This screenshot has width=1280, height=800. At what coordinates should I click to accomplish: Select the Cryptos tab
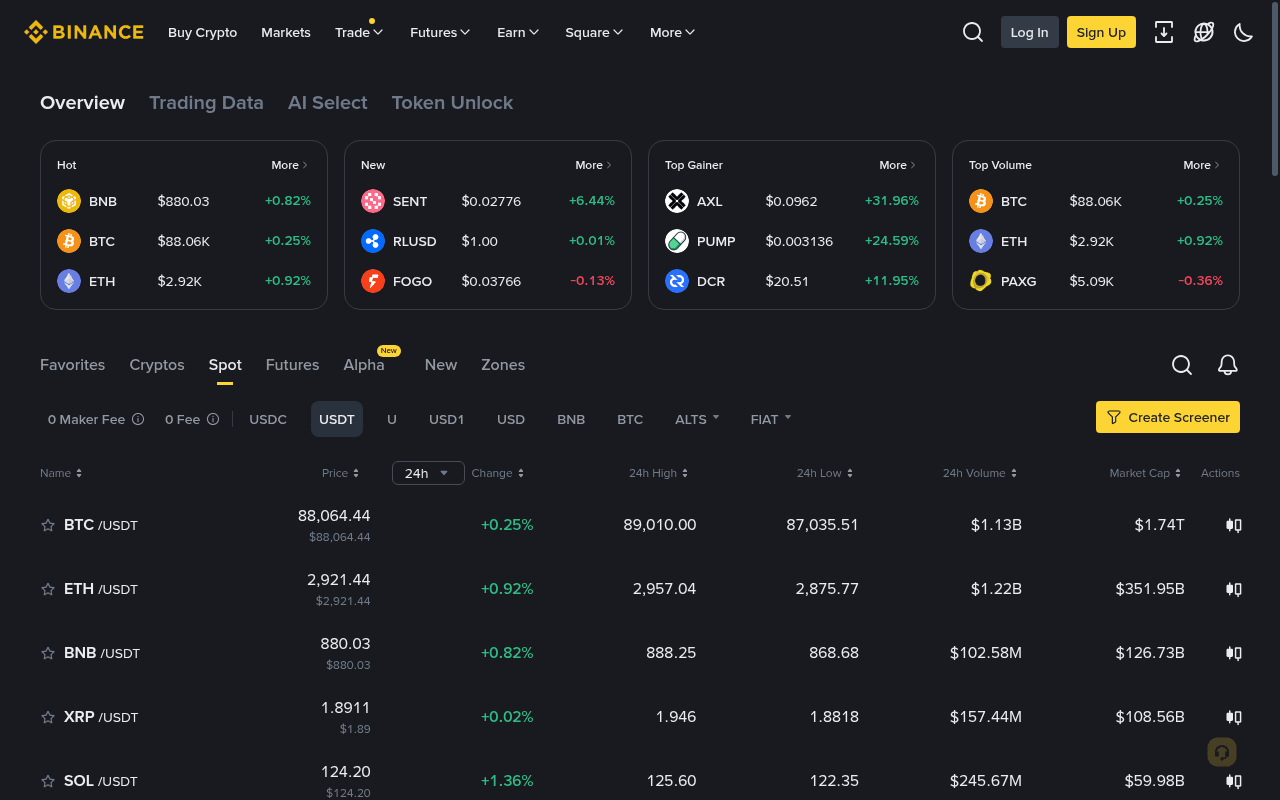click(x=157, y=365)
